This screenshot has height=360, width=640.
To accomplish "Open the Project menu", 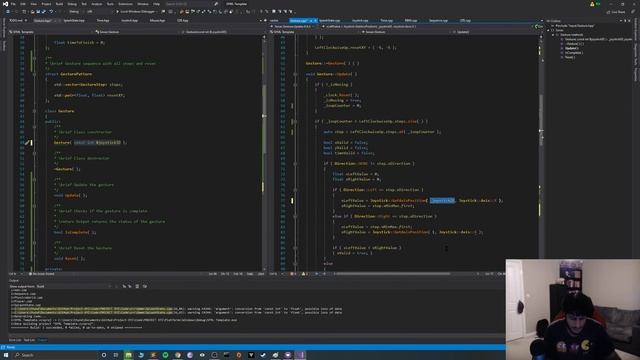I will coord(46,4).
